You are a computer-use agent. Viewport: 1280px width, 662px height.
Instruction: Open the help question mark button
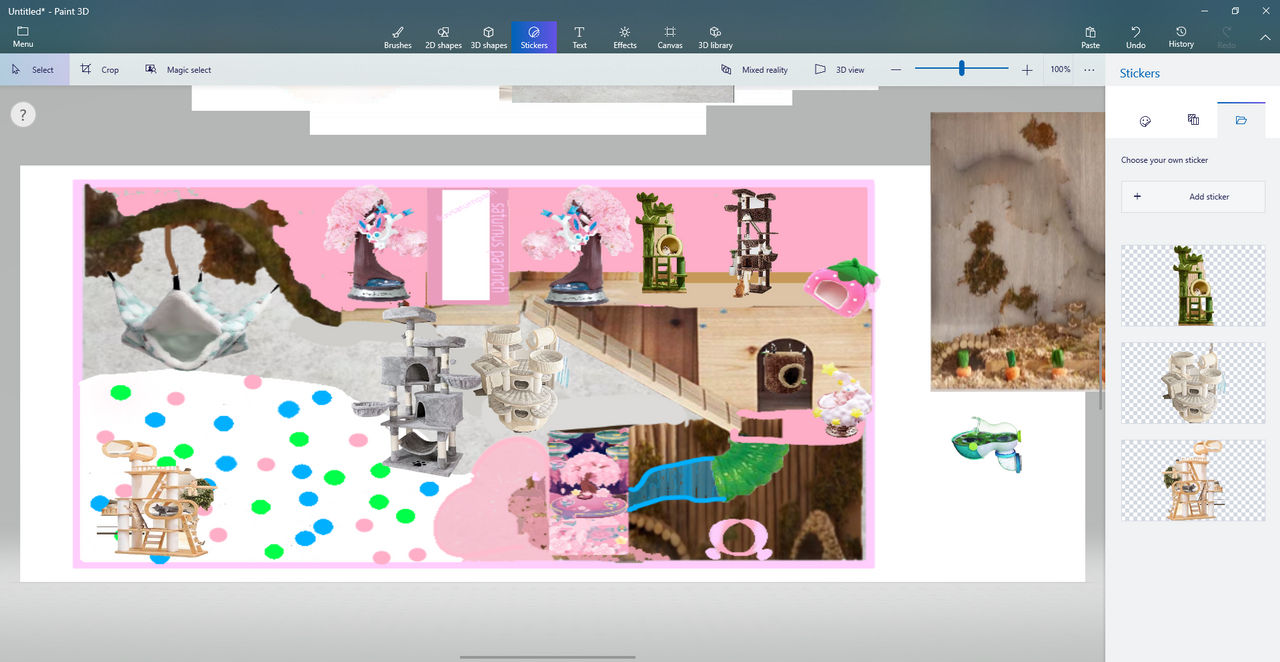[x=22, y=114]
